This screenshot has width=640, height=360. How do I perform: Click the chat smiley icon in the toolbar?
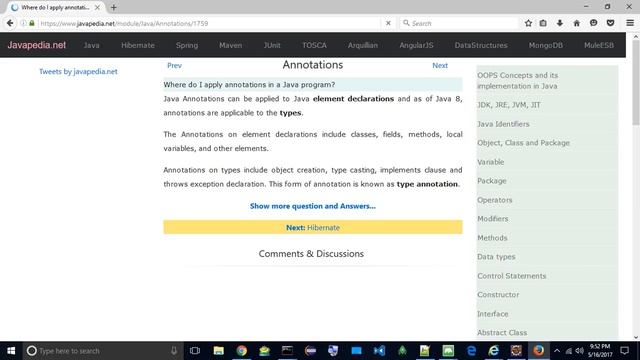(593, 23)
